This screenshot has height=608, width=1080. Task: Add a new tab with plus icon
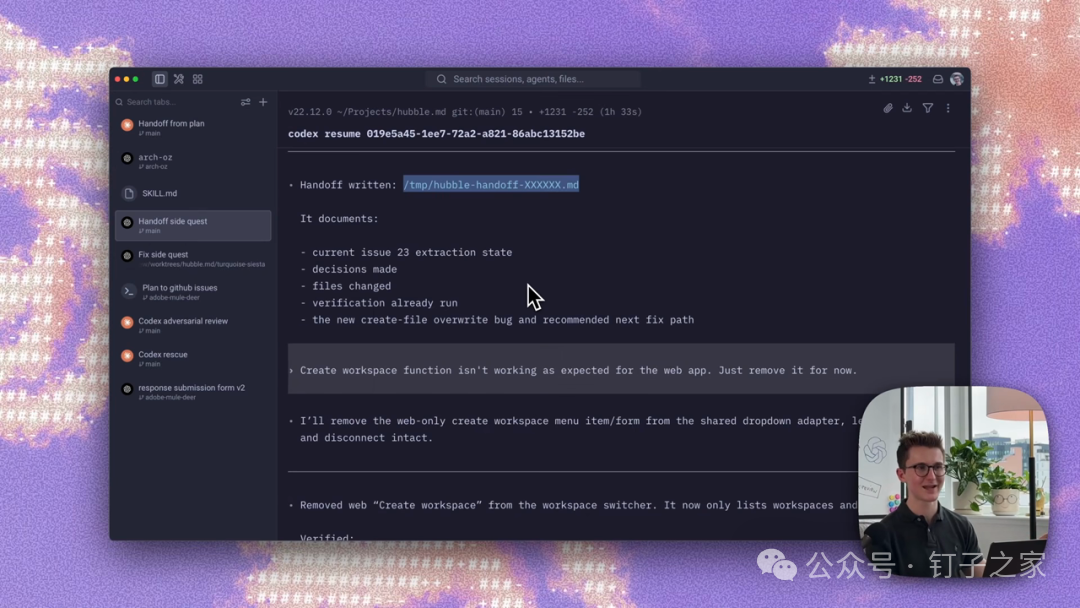[x=263, y=102]
